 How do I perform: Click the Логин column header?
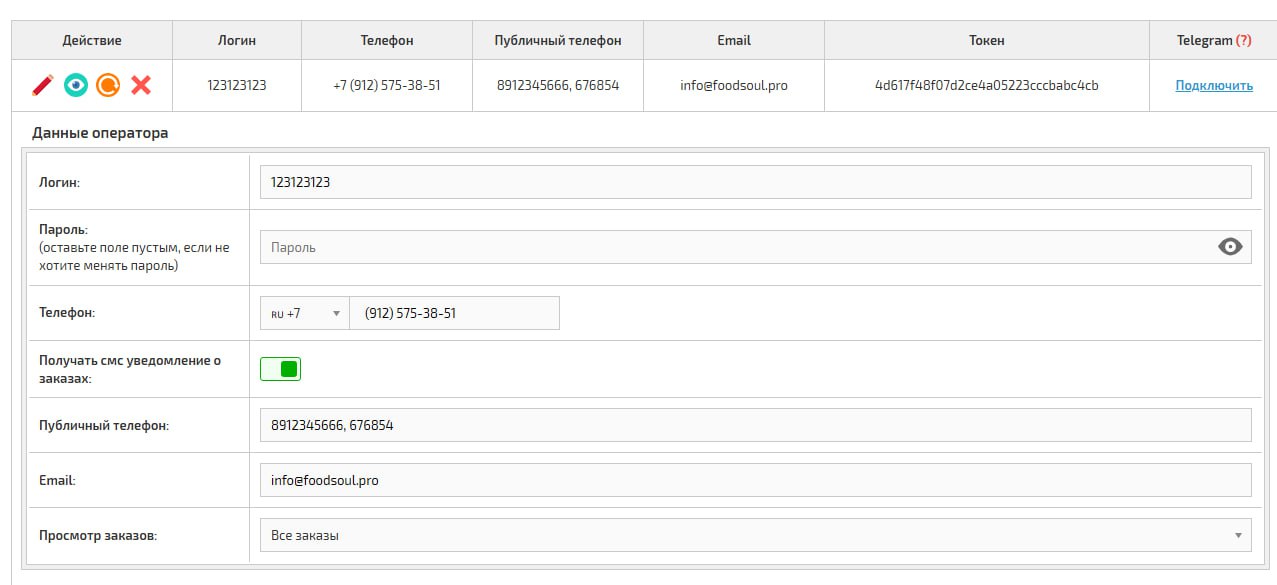click(x=237, y=40)
